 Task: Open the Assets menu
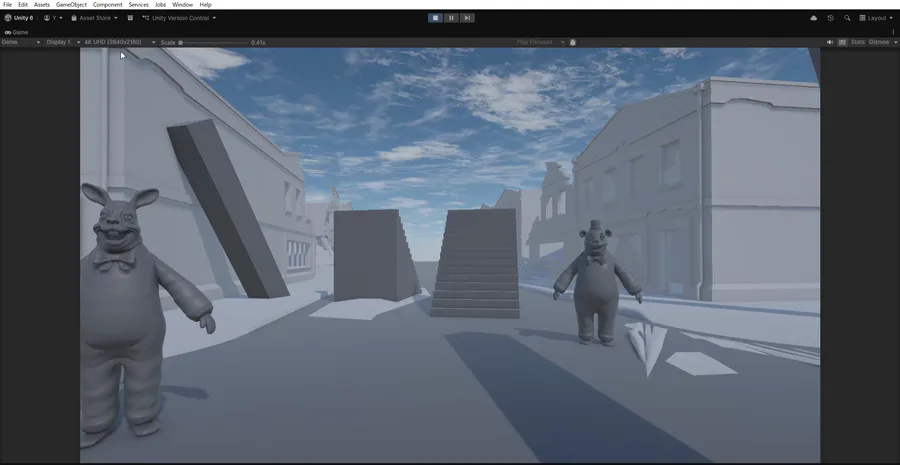click(x=42, y=5)
